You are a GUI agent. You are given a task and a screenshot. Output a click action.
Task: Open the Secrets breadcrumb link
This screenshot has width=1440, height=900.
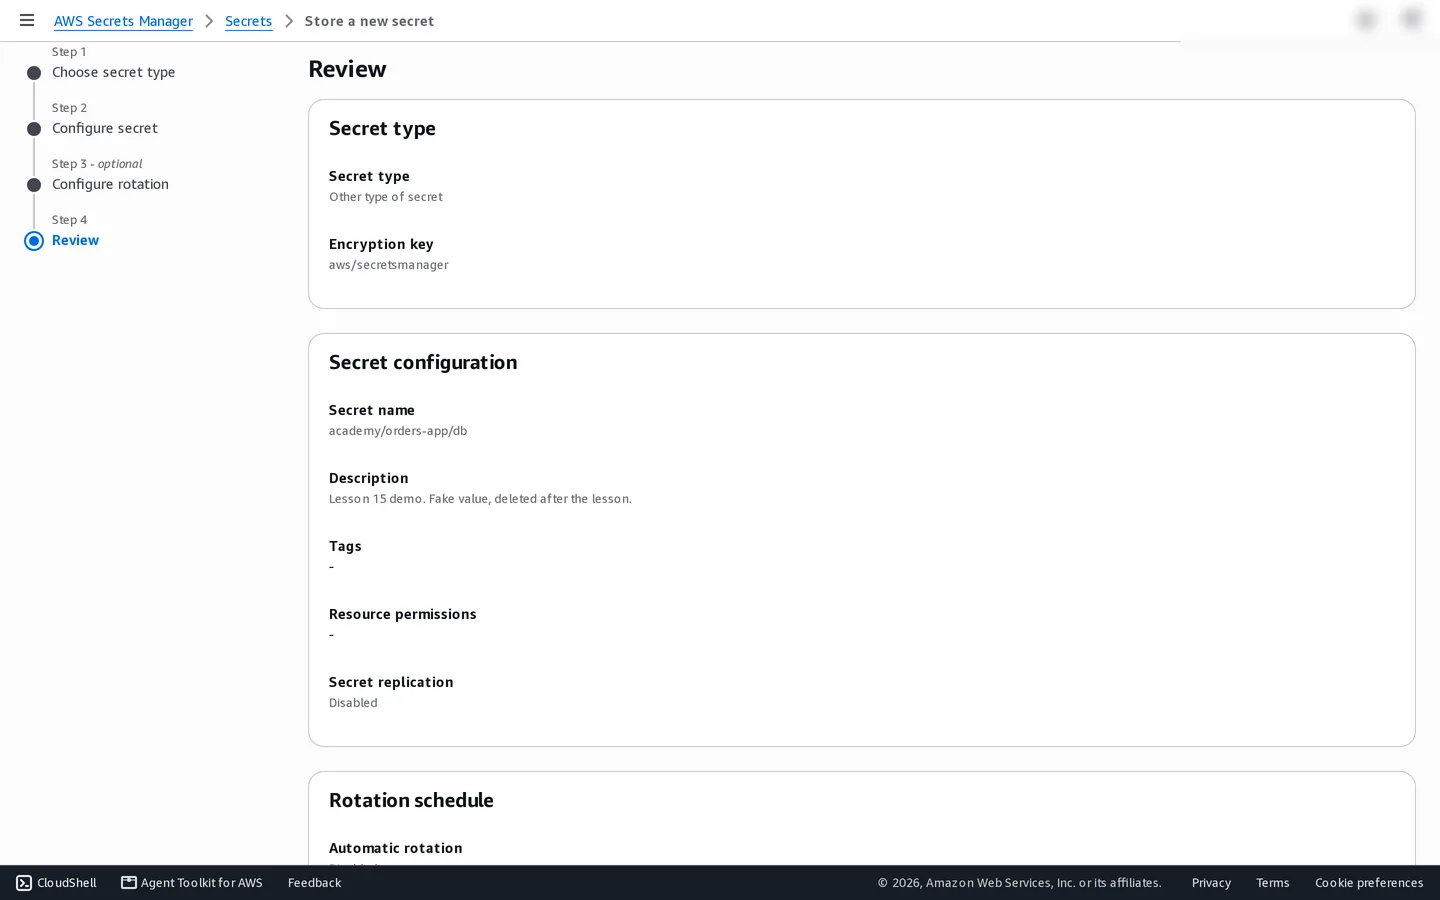coord(248,21)
